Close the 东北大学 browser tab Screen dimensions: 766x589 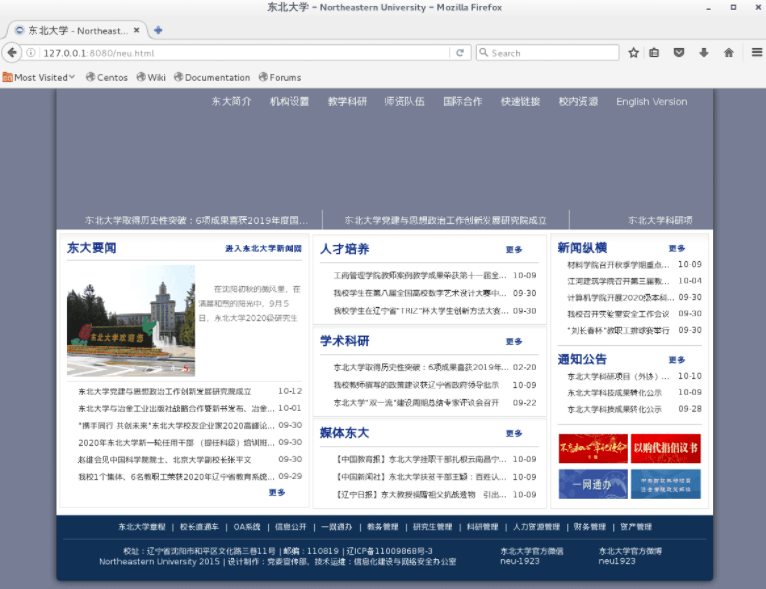(137, 30)
